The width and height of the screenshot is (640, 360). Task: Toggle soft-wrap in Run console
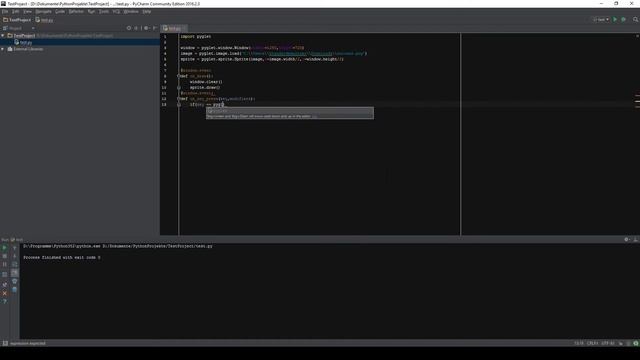click(x=15, y=264)
